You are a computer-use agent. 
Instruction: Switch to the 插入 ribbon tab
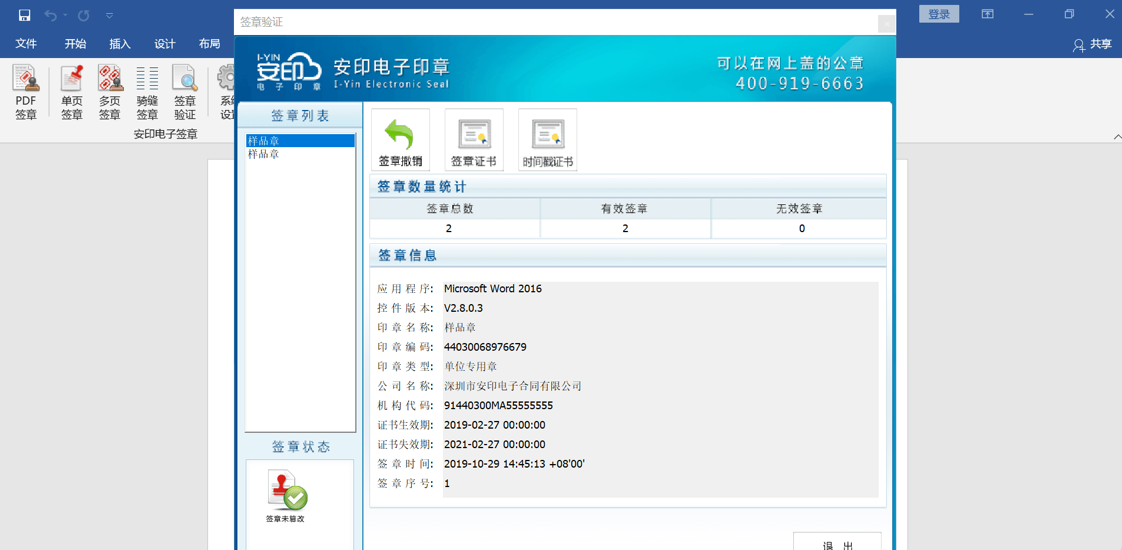pos(120,44)
